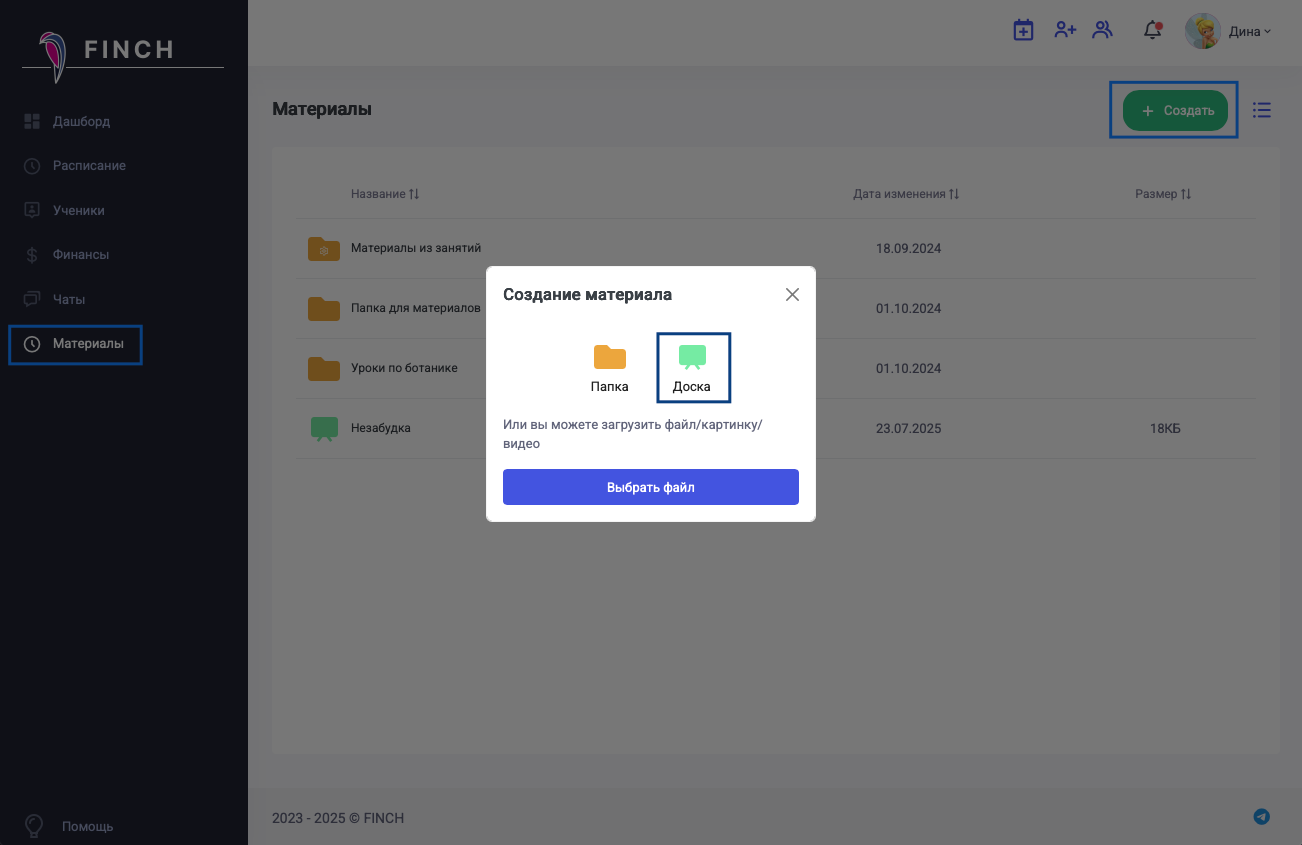Switch to list view icon
1302x845 pixels.
[x=1262, y=110]
